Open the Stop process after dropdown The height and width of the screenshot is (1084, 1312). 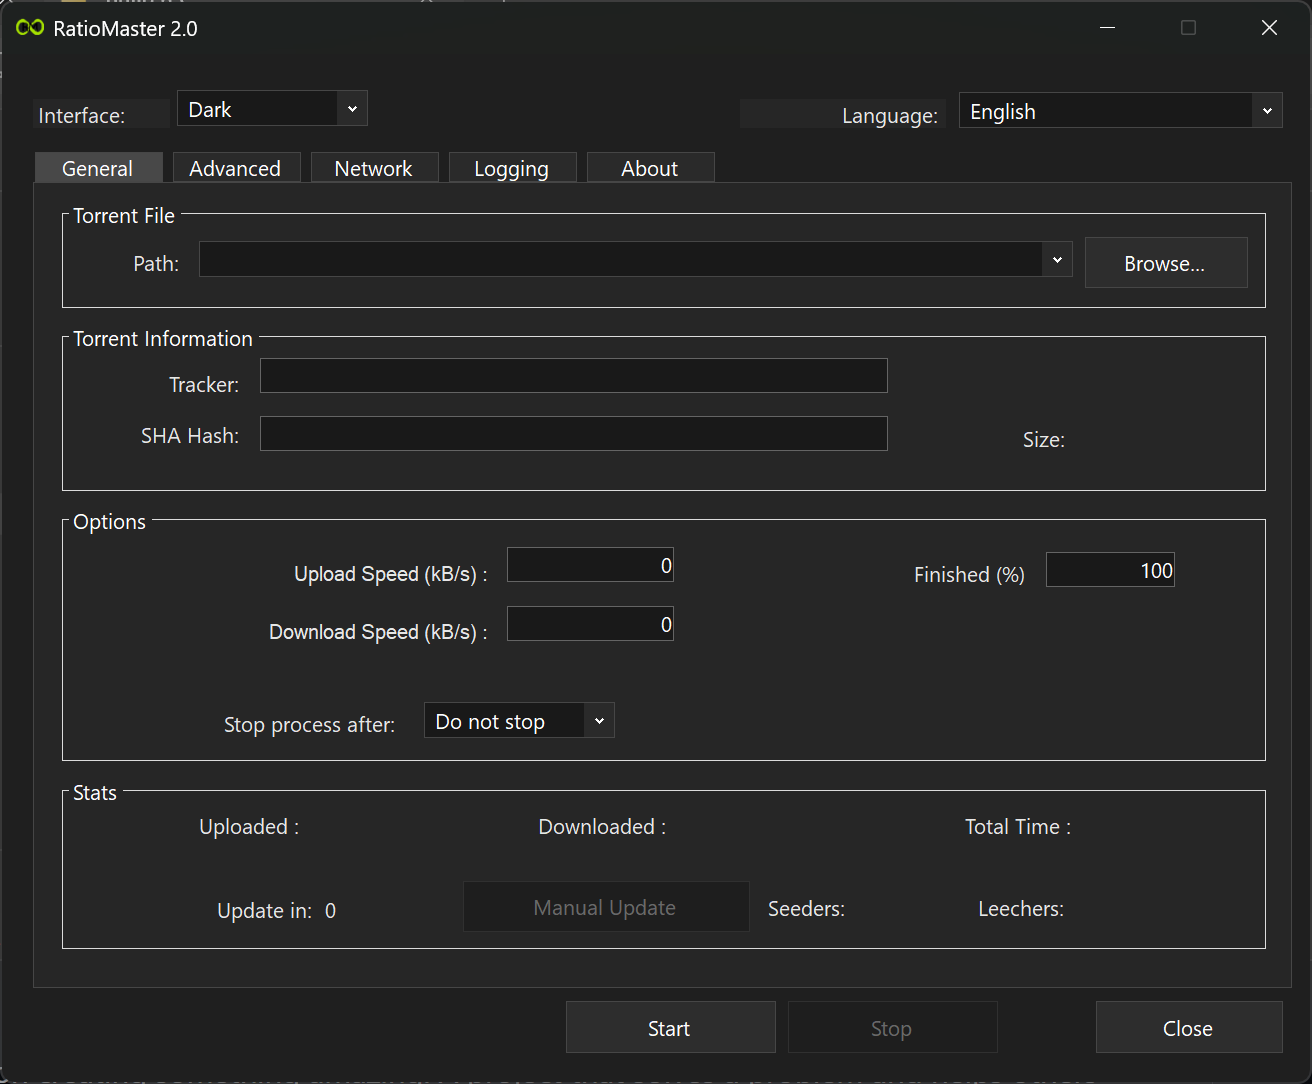click(x=519, y=721)
